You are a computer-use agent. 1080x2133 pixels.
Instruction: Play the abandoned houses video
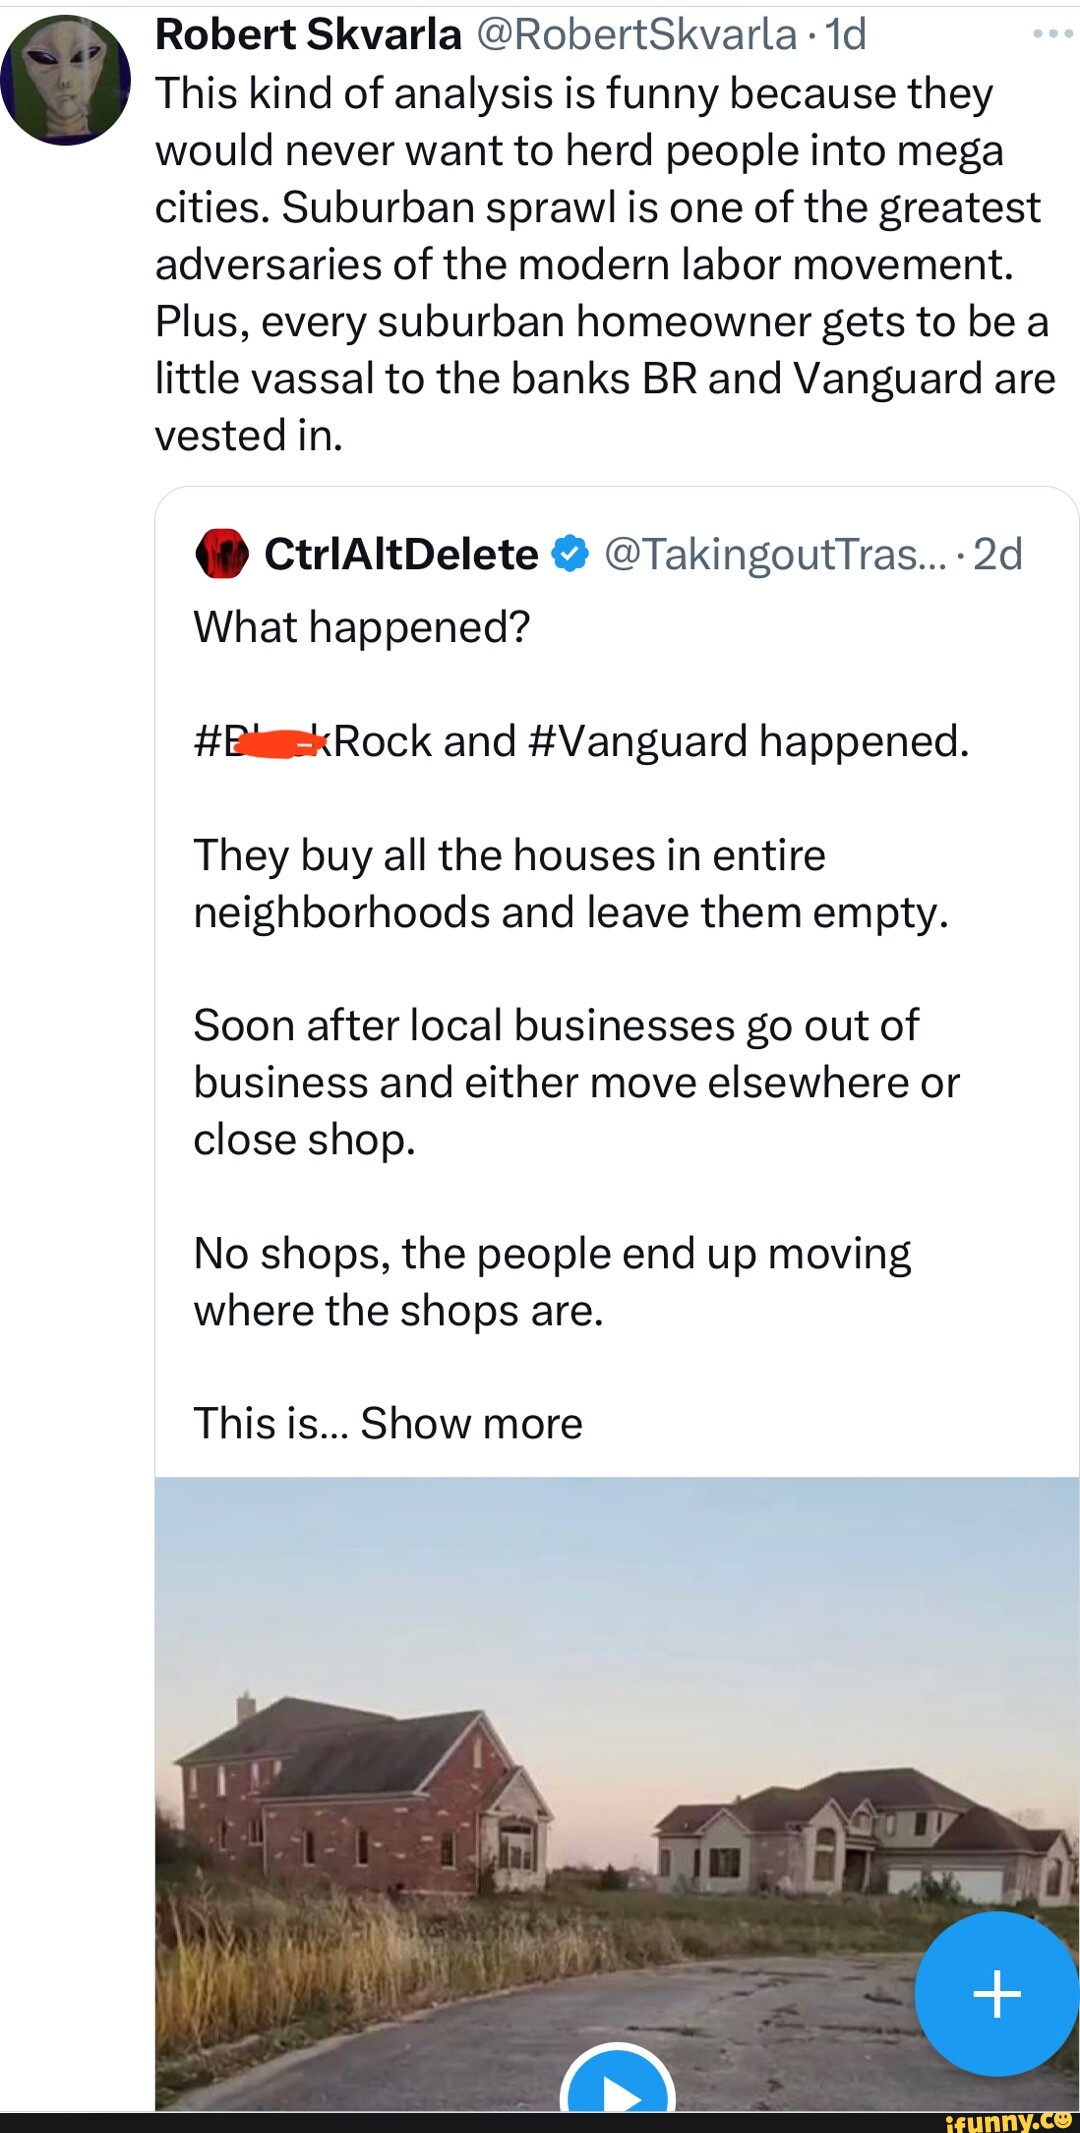pyautogui.click(x=617, y=2090)
